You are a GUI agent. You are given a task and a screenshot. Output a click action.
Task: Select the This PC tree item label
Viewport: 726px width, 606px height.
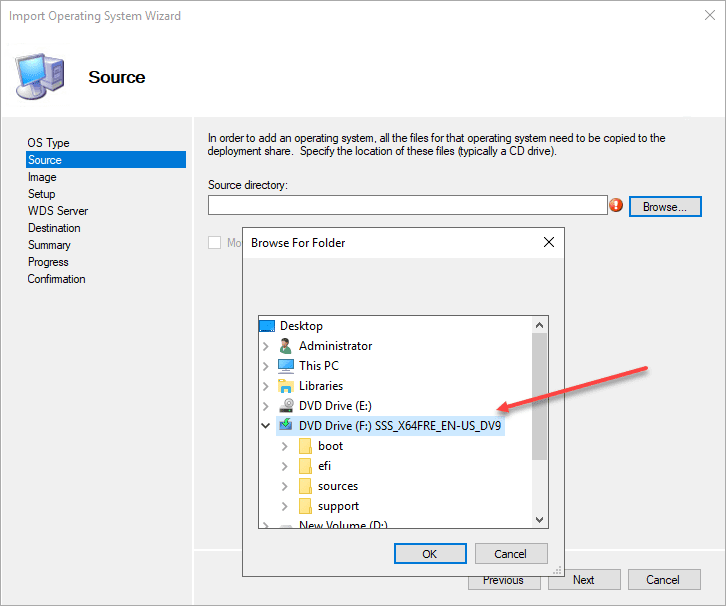319,366
